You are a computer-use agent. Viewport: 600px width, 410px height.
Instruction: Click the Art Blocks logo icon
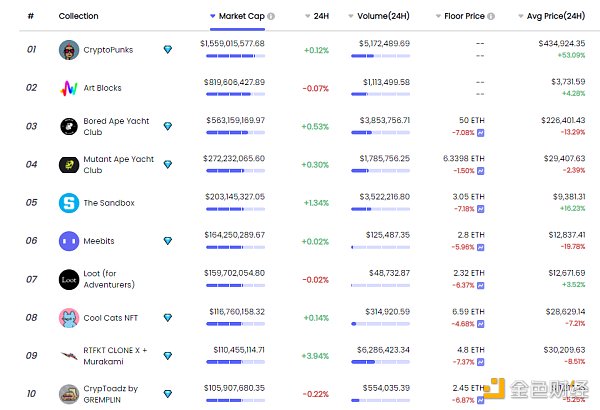tap(68, 88)
